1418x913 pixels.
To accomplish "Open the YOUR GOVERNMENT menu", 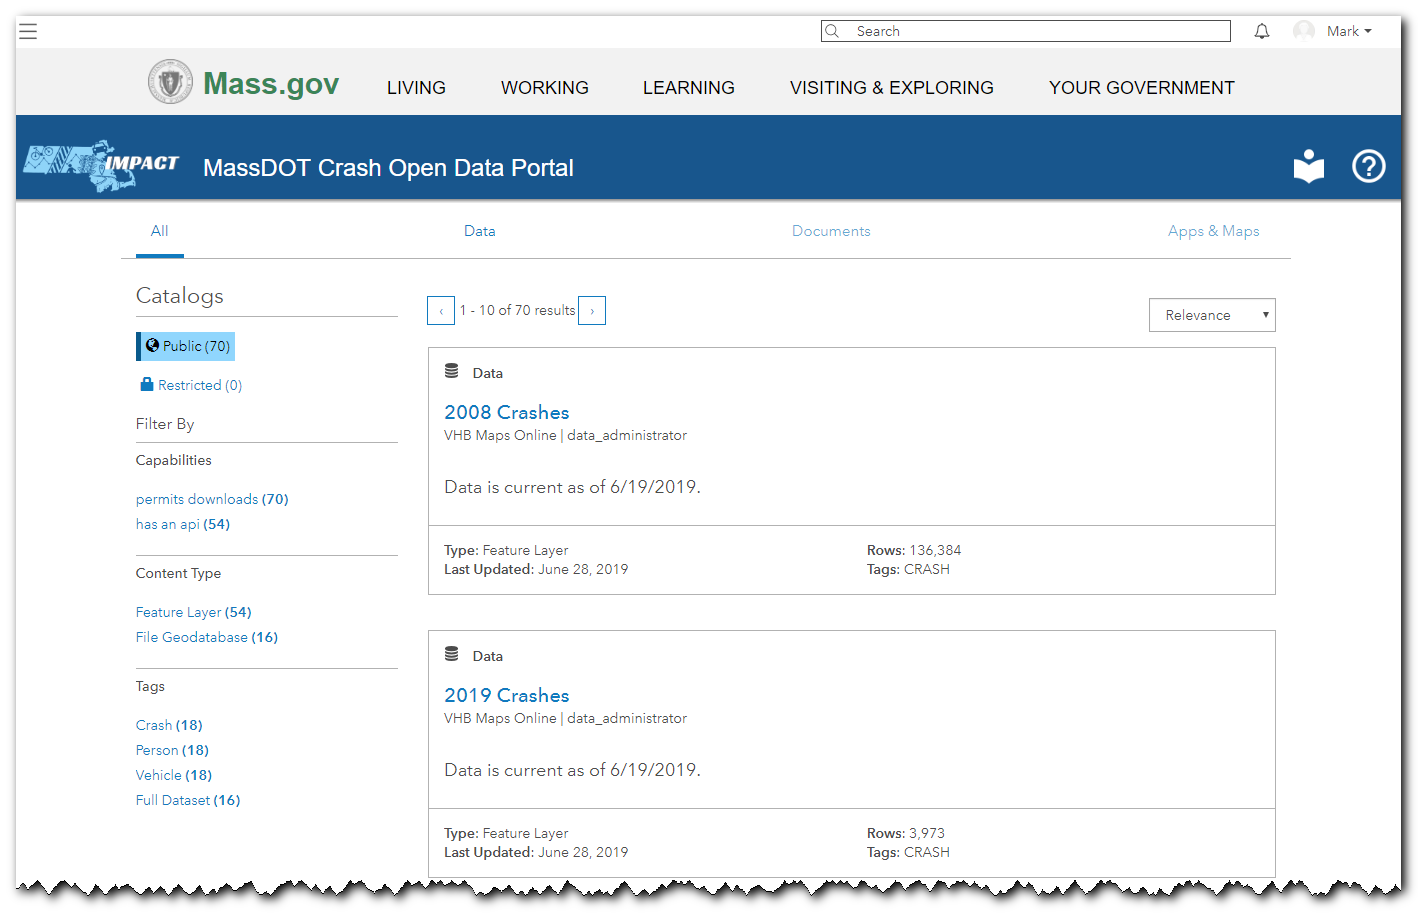I will coord(1142,88).
